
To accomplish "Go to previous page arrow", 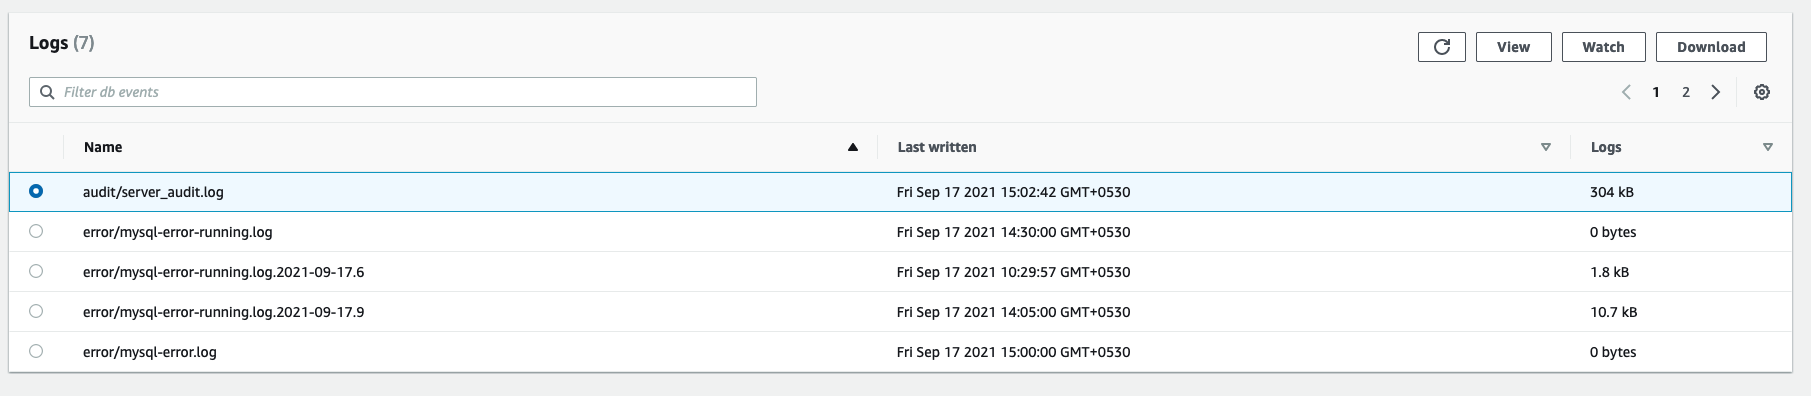I will [x=1626, y=92].
